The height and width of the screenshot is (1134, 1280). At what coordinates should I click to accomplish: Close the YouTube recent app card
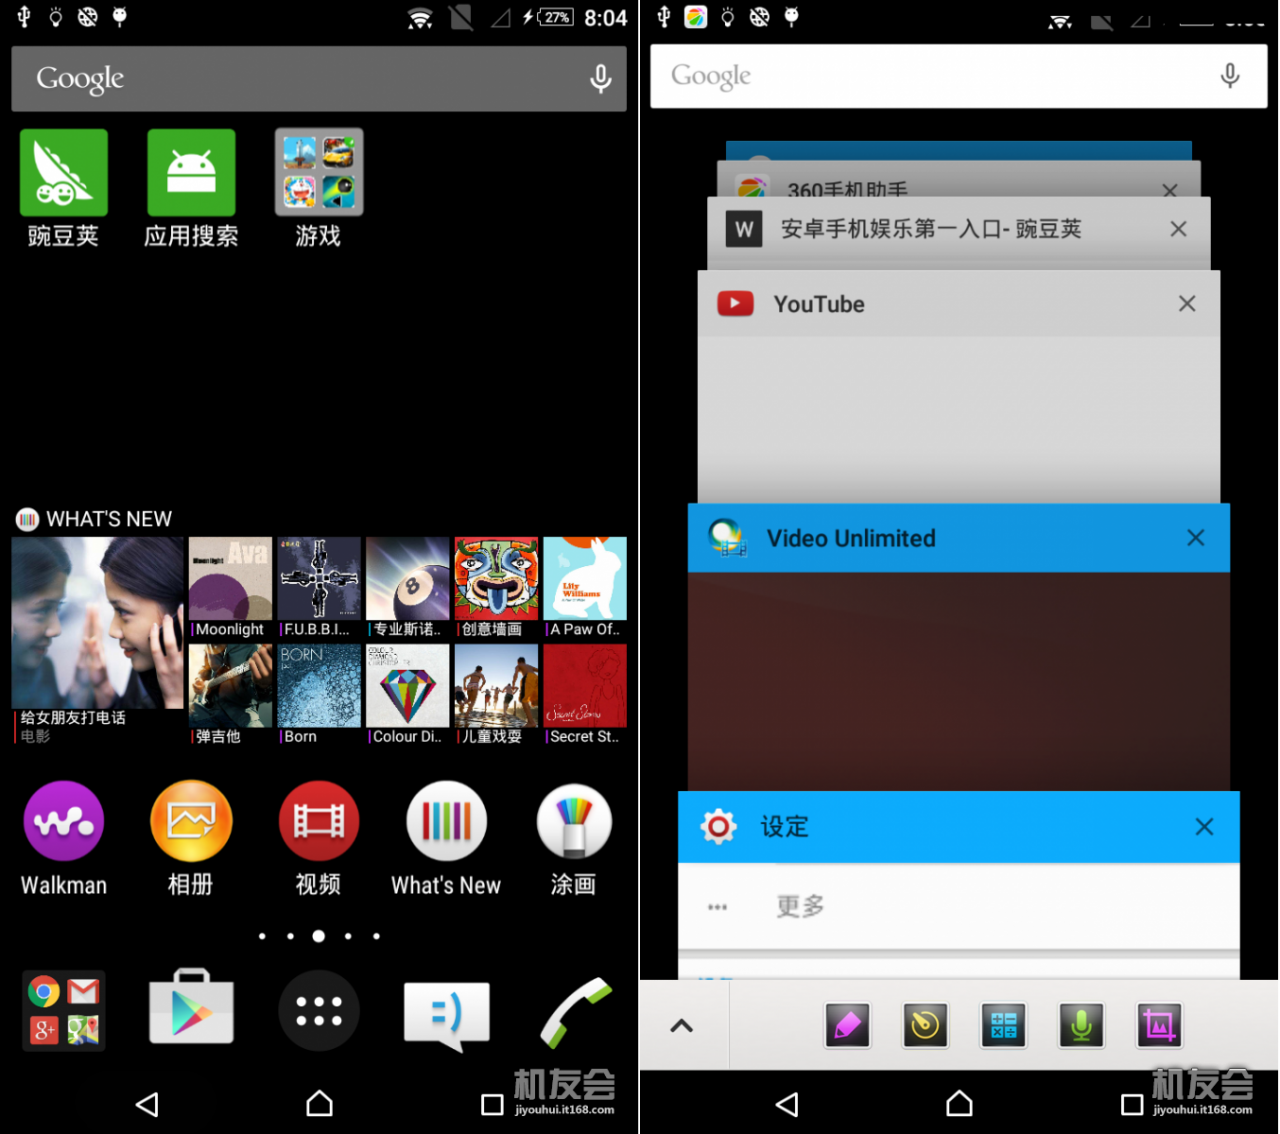coord(1187,303)
